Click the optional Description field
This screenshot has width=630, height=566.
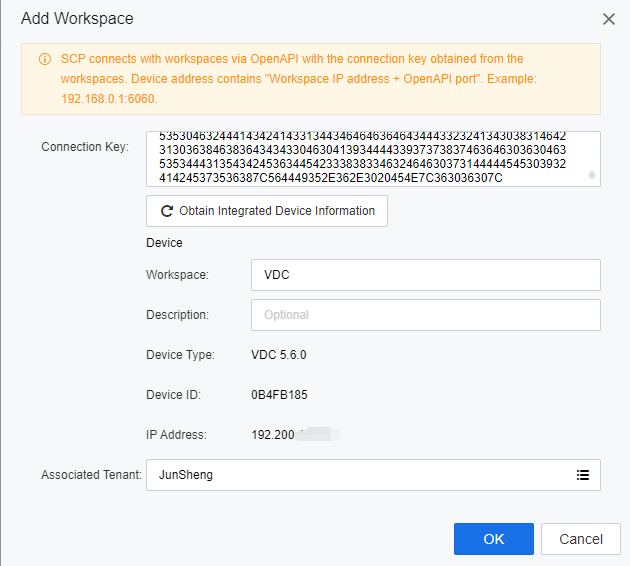tap(426, 315)
